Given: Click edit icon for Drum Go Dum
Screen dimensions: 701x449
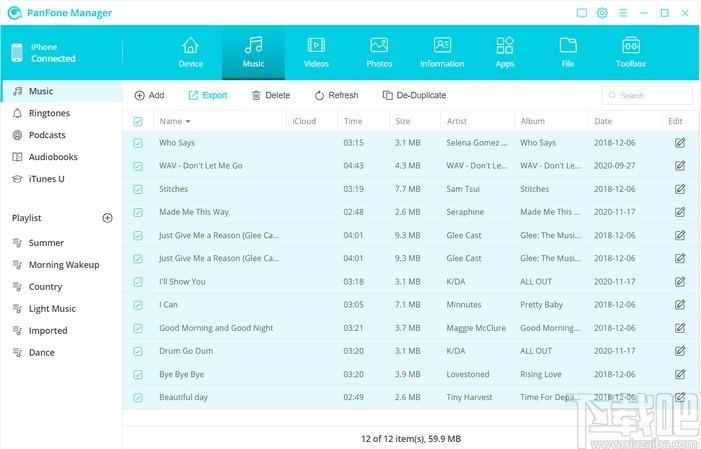Looking at the screenshot, I should (680, 351).
